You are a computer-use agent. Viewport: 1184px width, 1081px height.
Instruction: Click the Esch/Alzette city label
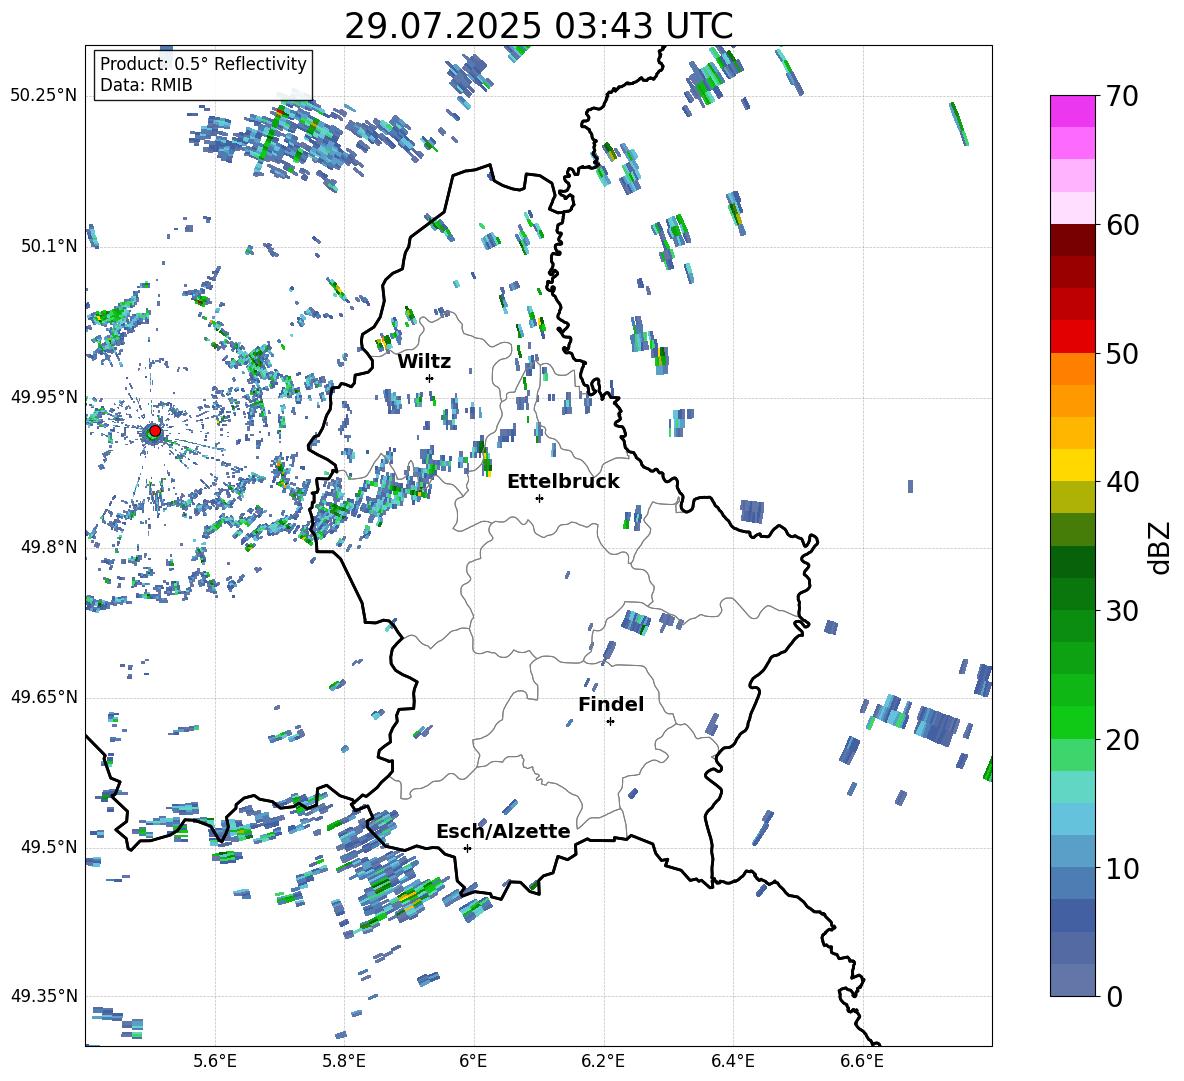pyautogui.click(x=503, y=831)
